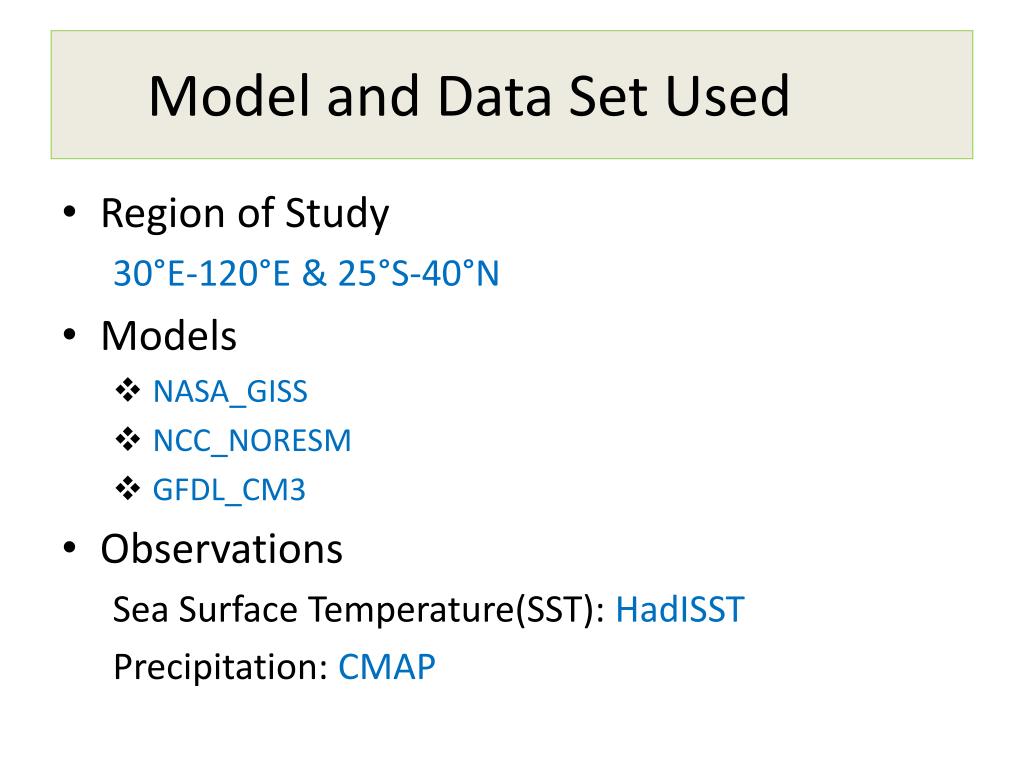
Task: Click the round bullet beside Models
Action: tap(70, 335)
